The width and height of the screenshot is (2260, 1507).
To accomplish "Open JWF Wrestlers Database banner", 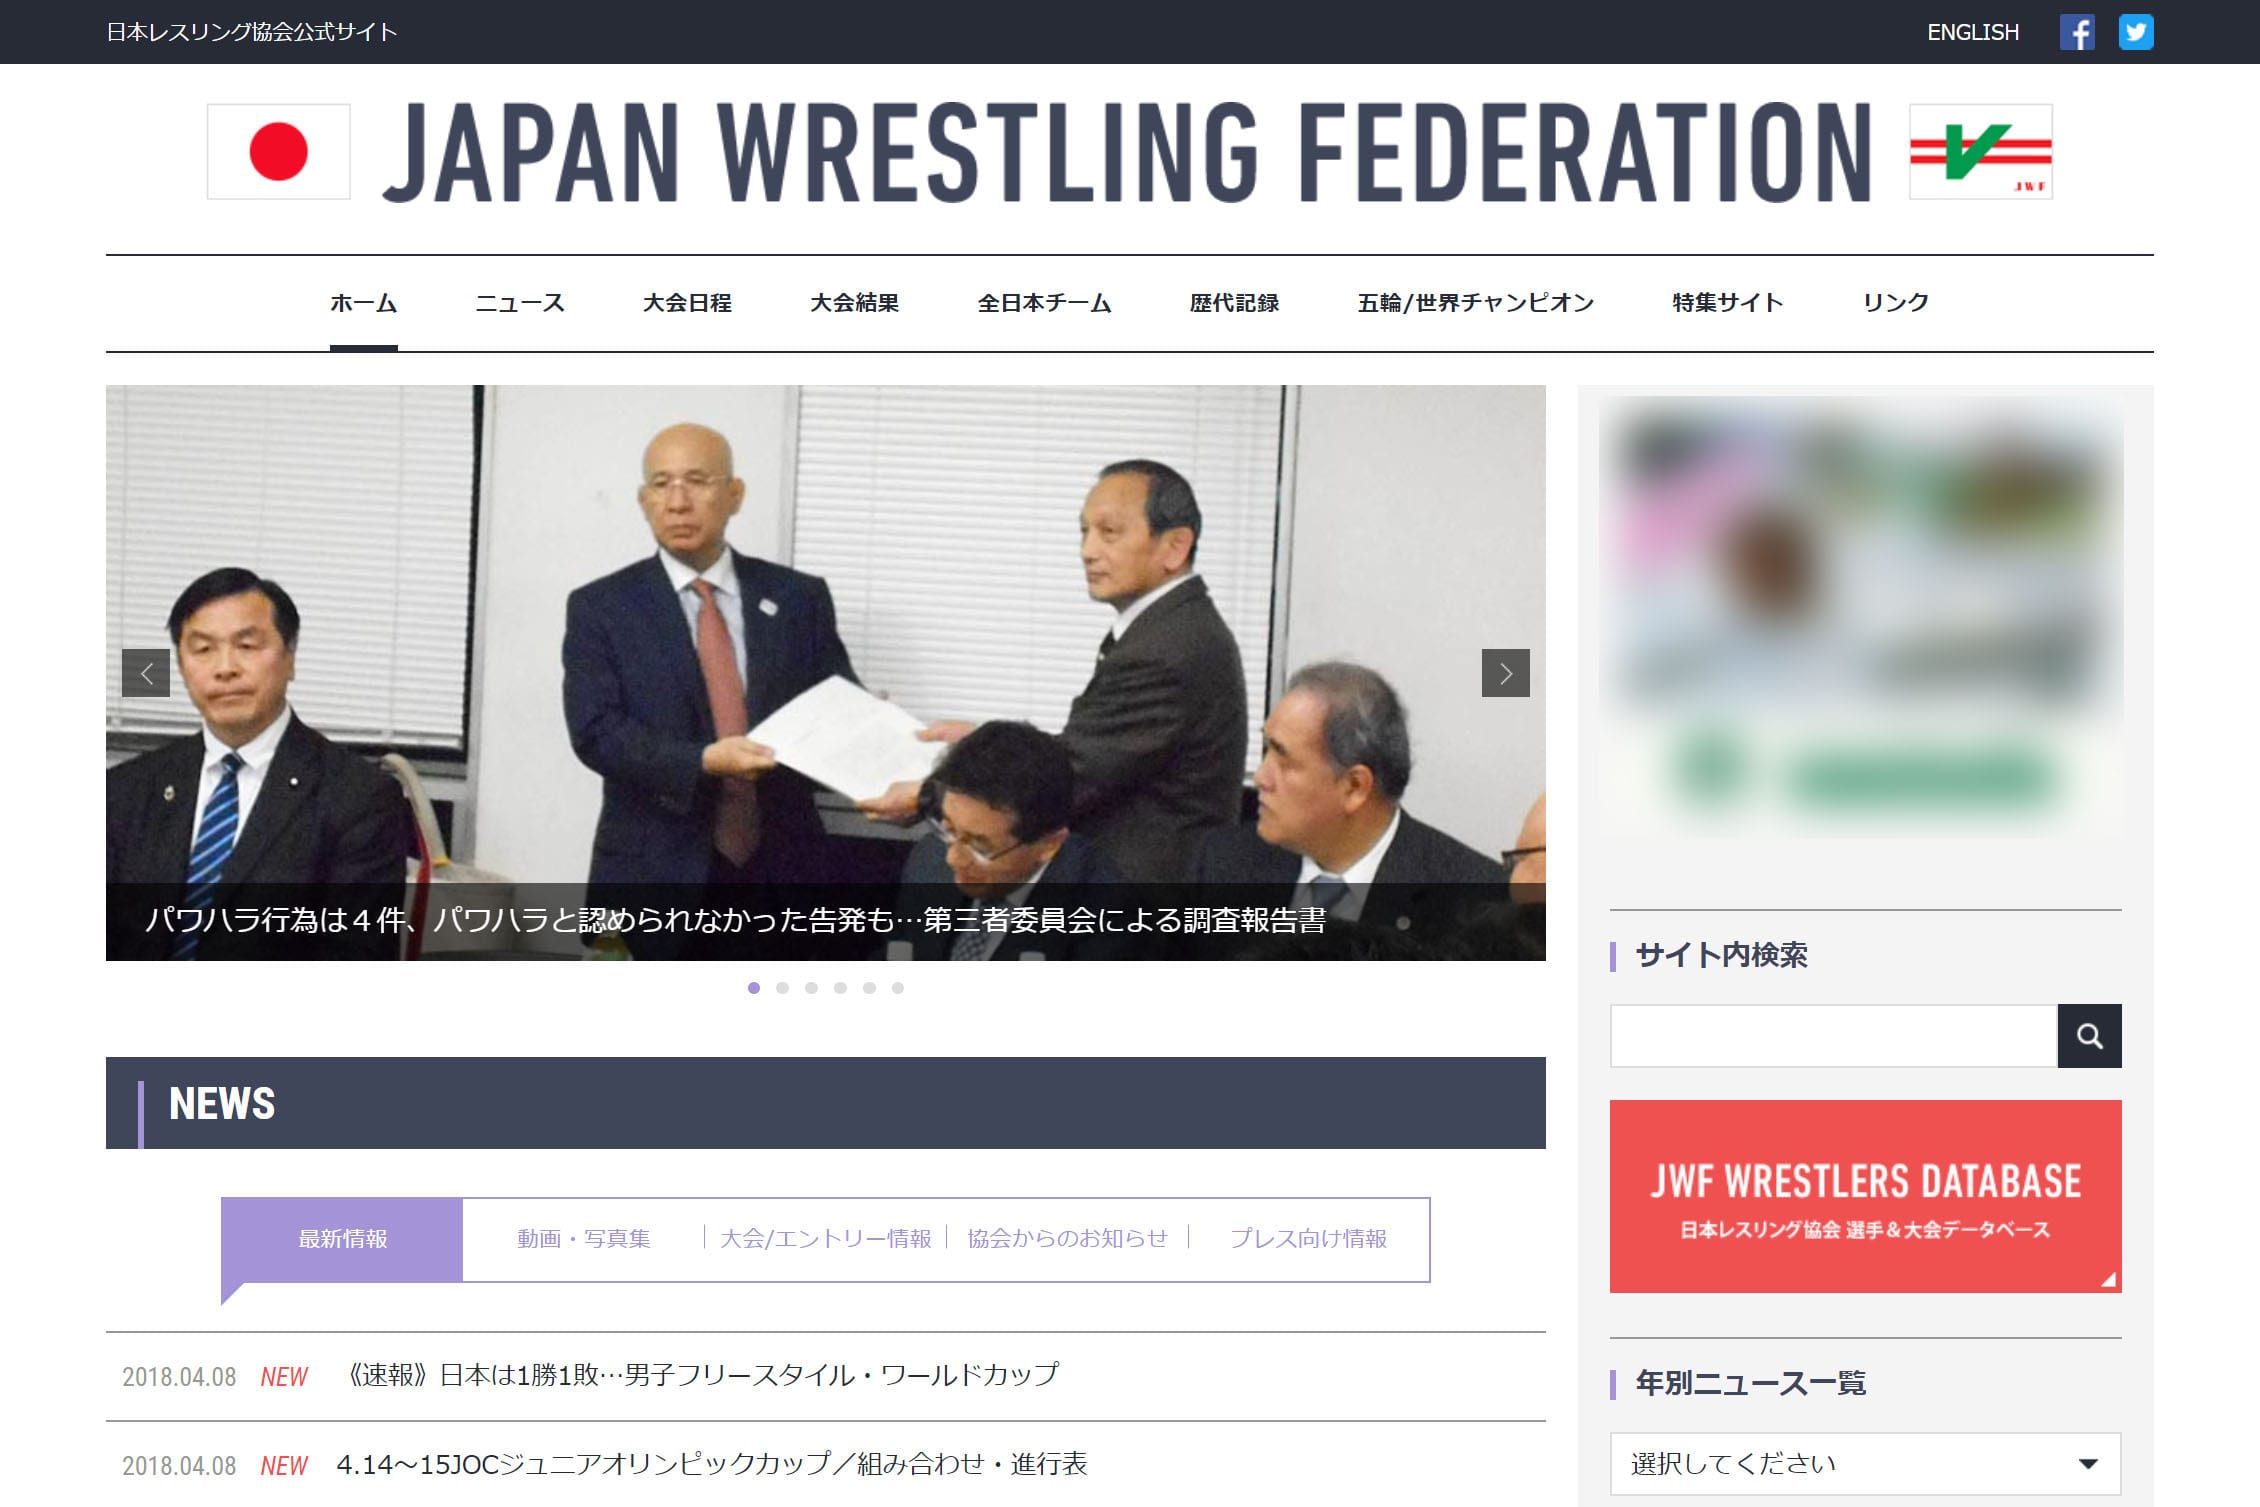I will point(1865,1196).
